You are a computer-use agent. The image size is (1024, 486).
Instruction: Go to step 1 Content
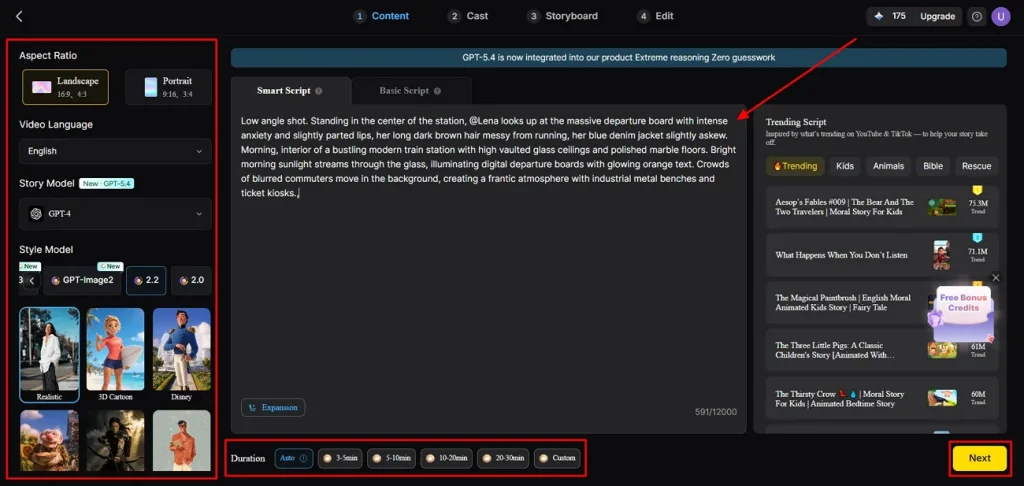(x=381, y=16)
